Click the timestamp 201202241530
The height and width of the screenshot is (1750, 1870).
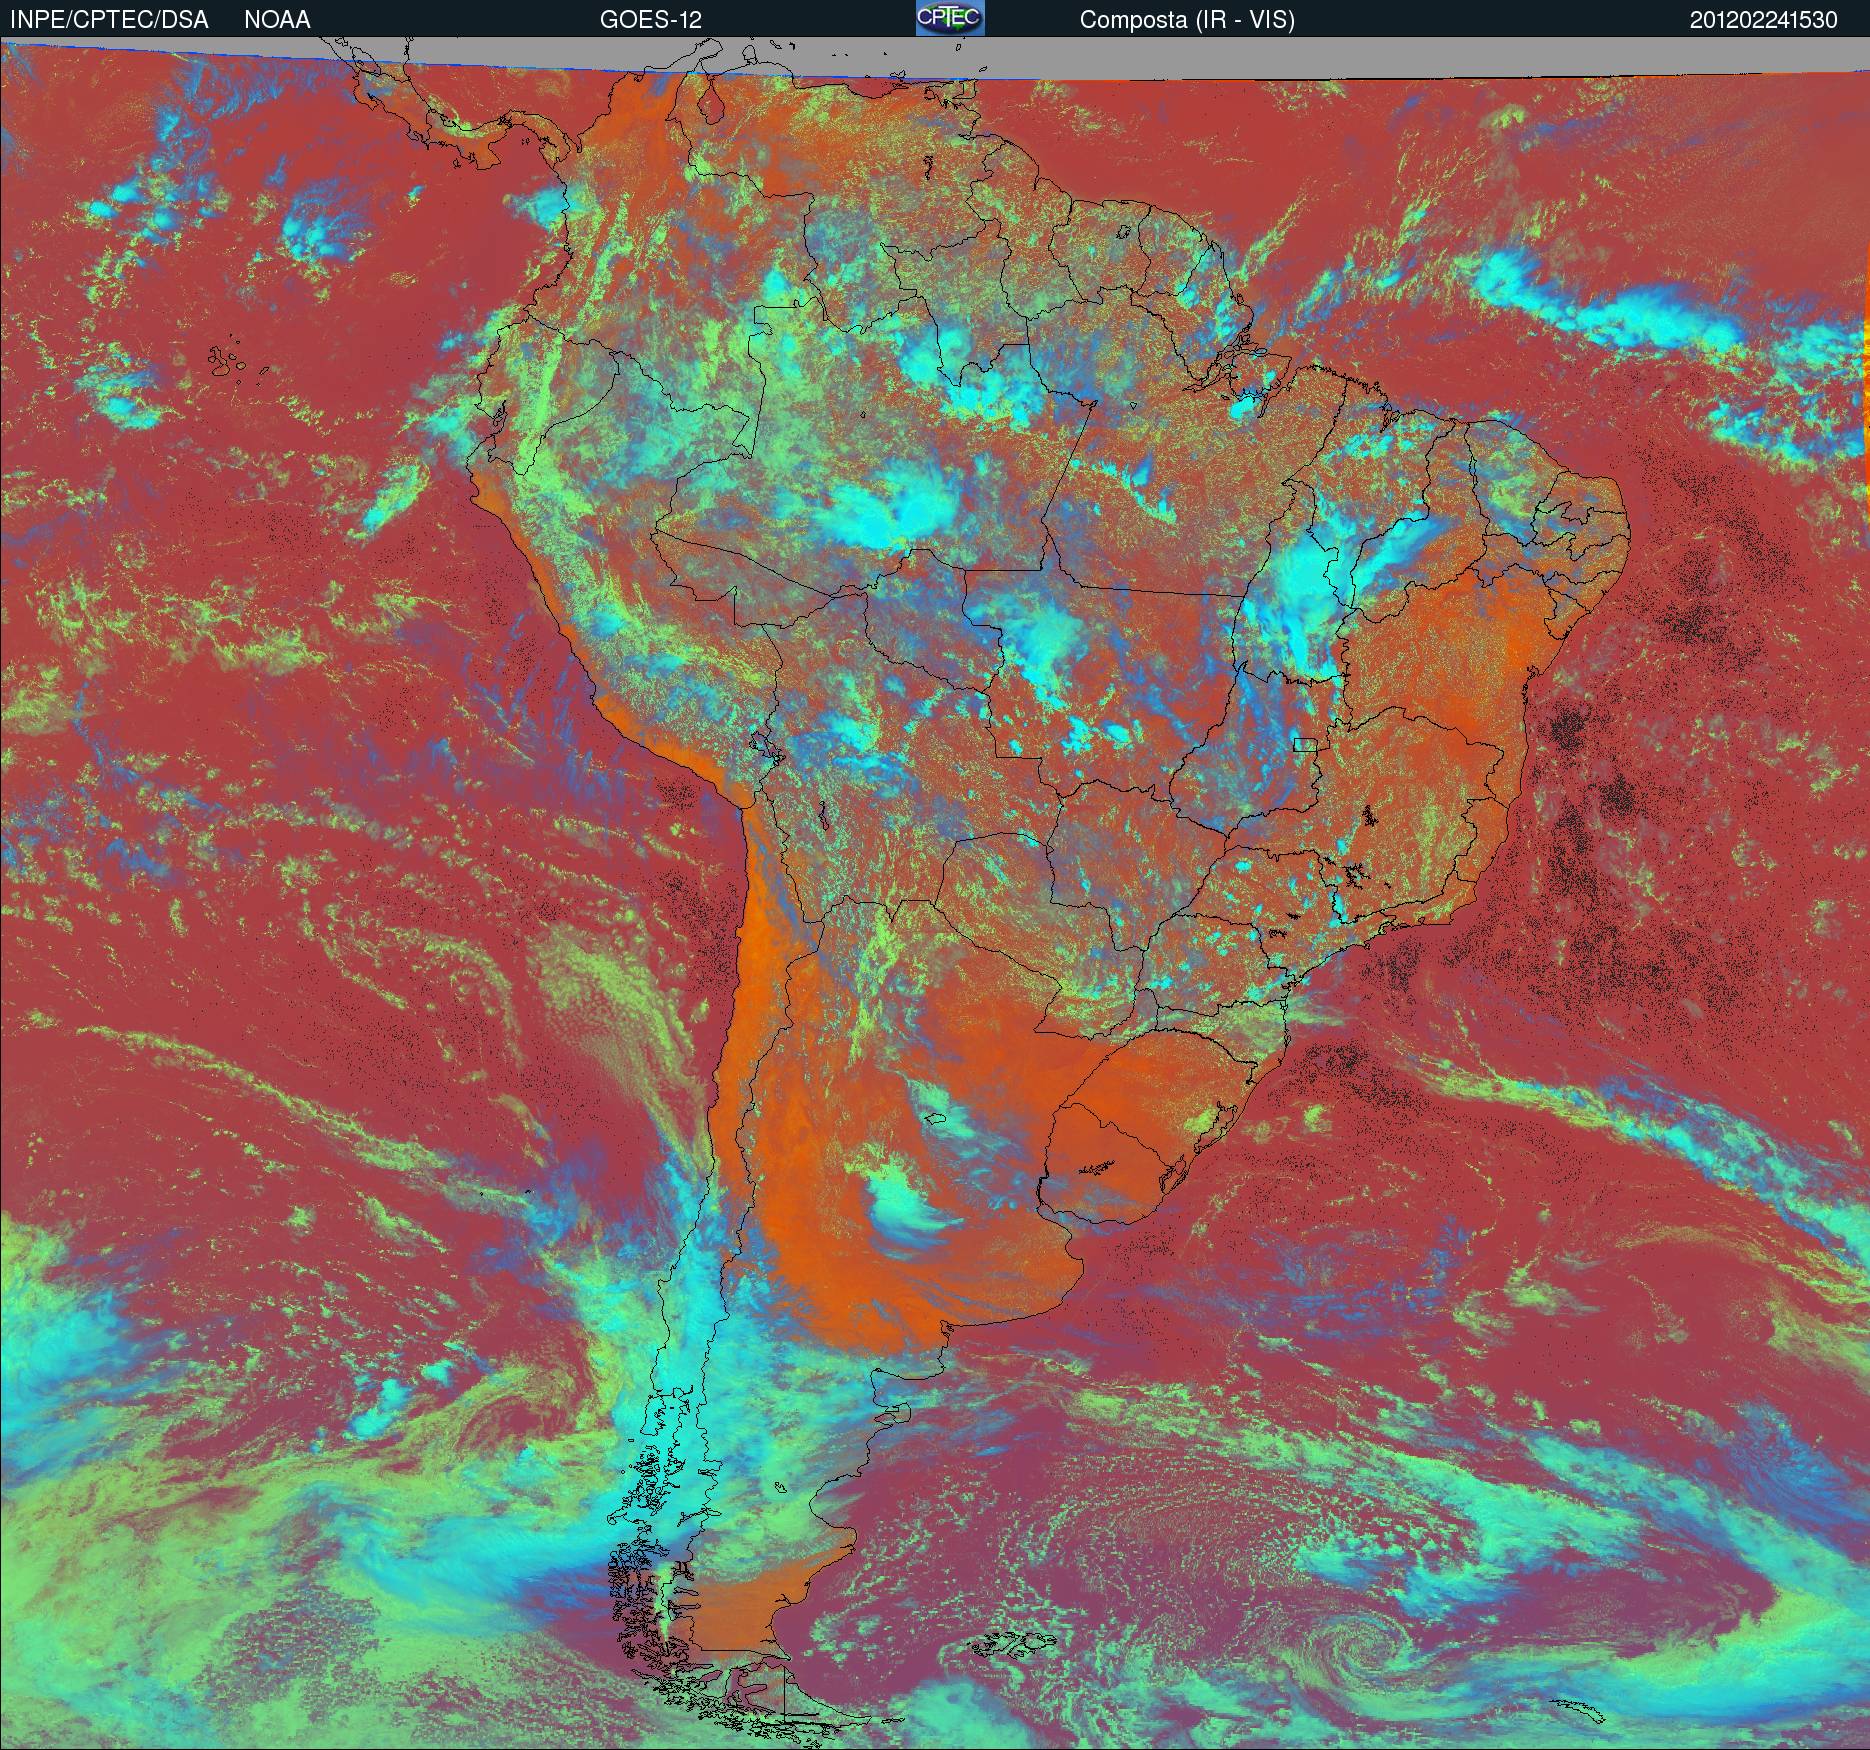click(x=1763, y=20)
